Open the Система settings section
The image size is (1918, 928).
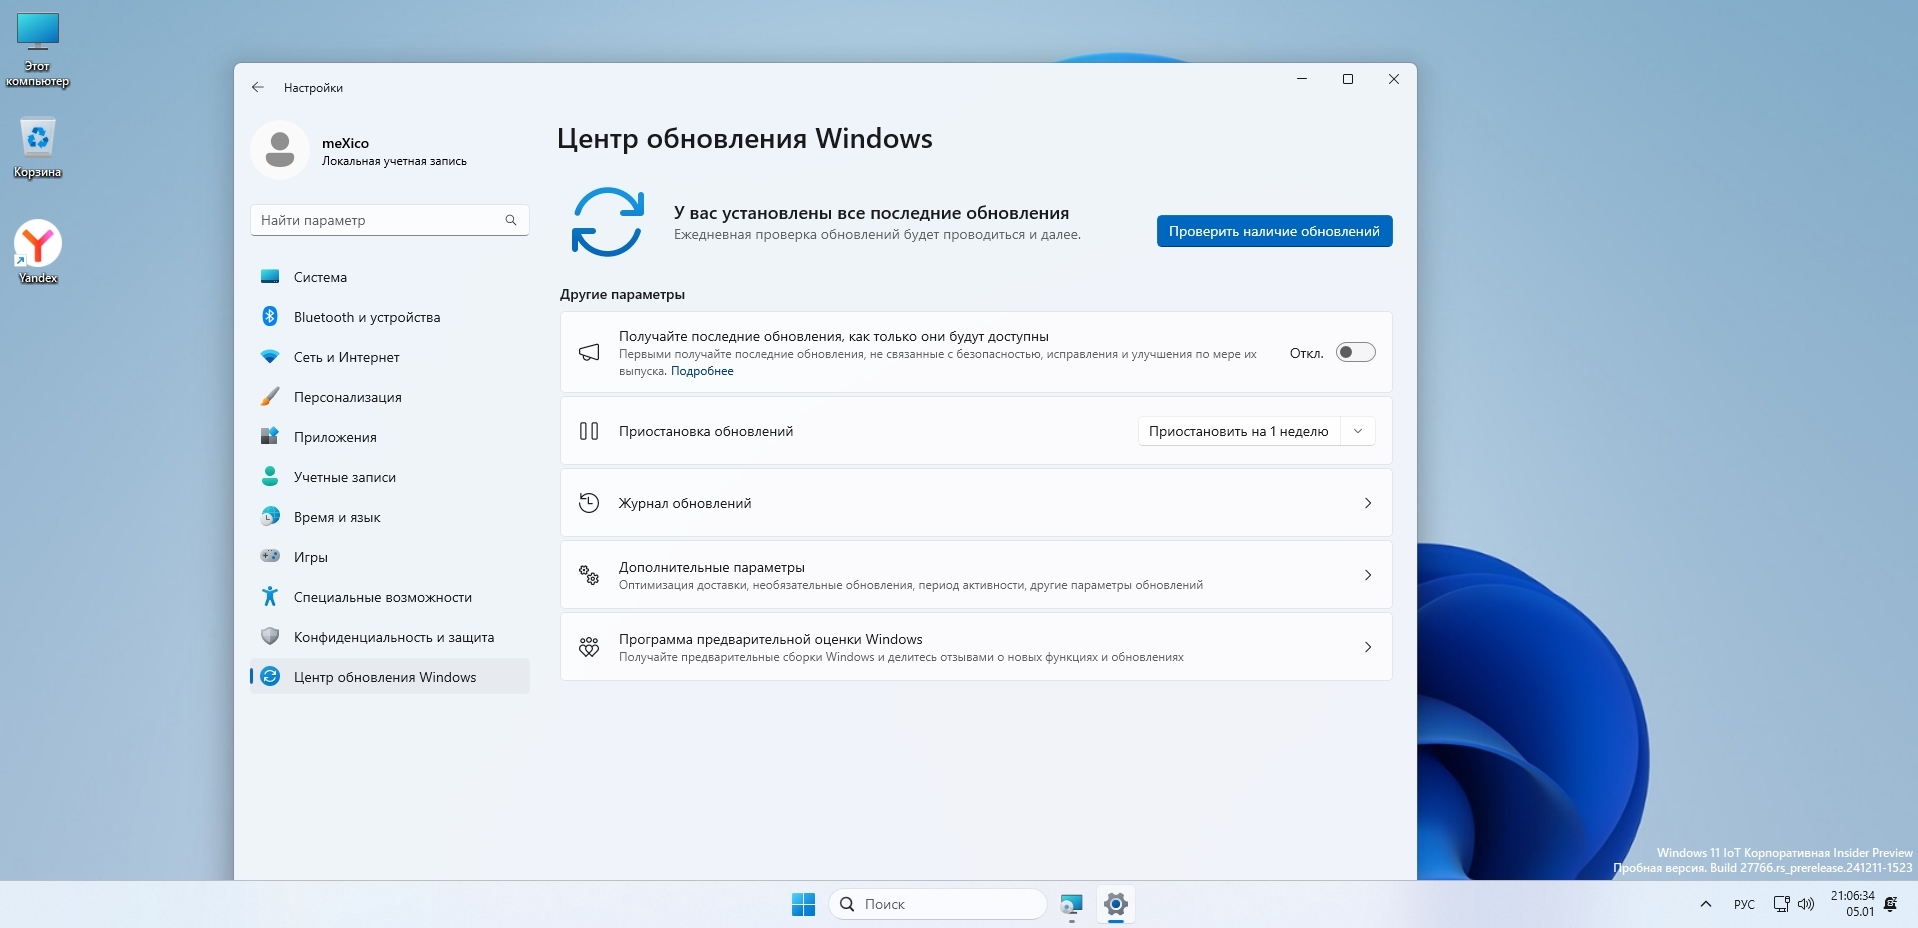pyautogui.click(x=390, y=277)
